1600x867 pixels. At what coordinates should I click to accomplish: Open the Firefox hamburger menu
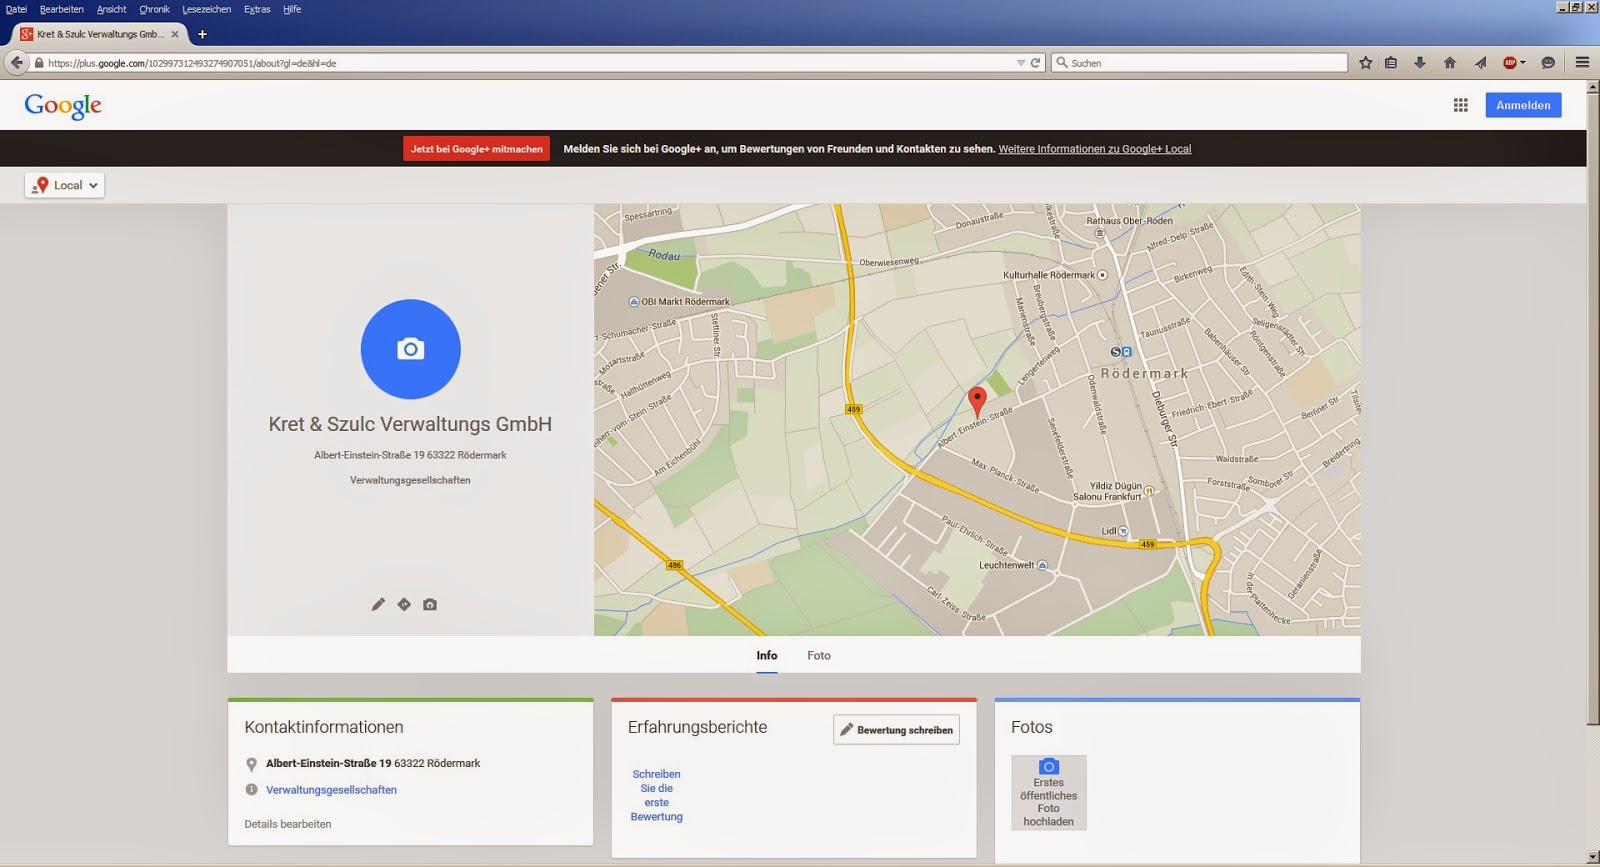(1582, 62)
